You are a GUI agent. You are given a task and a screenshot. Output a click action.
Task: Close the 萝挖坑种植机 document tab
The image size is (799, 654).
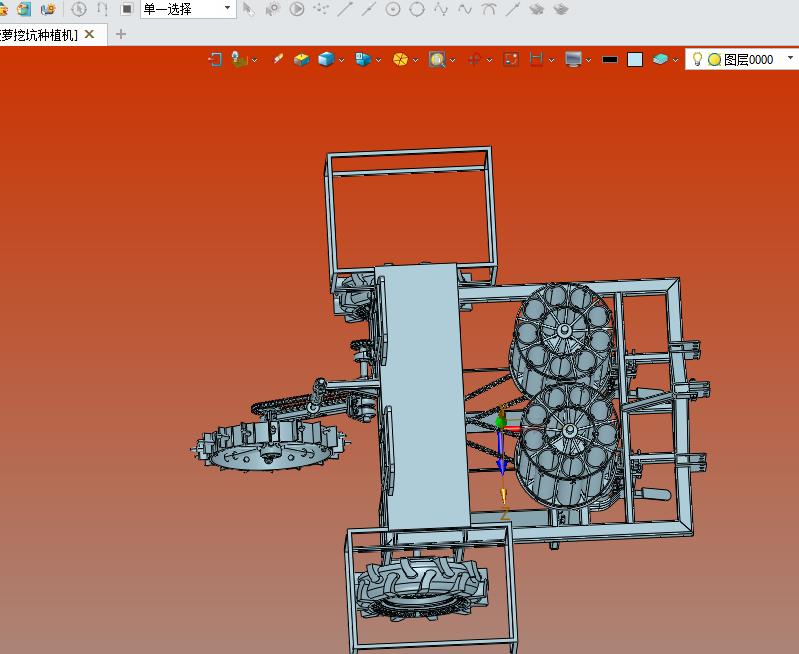(89, 34)
